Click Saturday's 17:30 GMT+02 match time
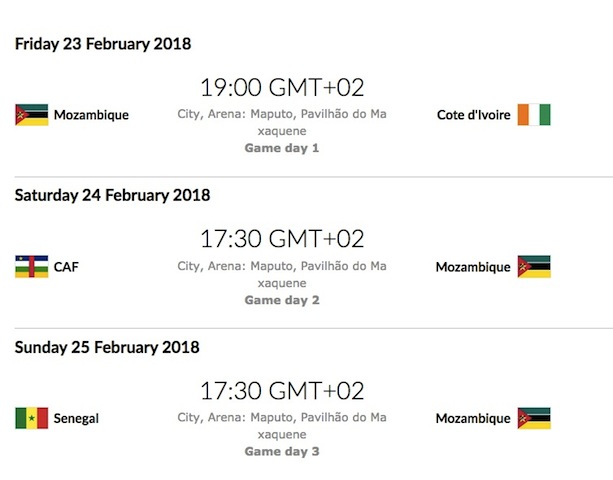Viewport: 613px width, 480px height. pyautogui.click(x=282, y=239)
